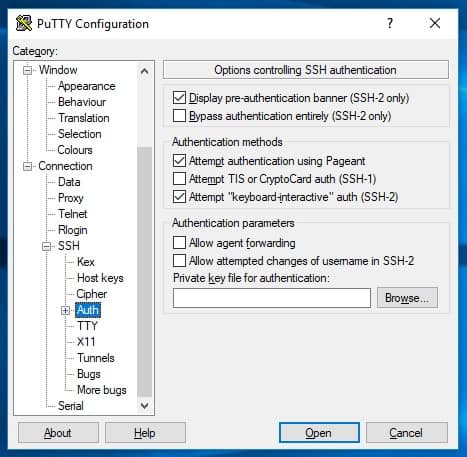Collapse the Connection tree node
Viewport: 467px width, 457px height.
click(x=27, y=166)
